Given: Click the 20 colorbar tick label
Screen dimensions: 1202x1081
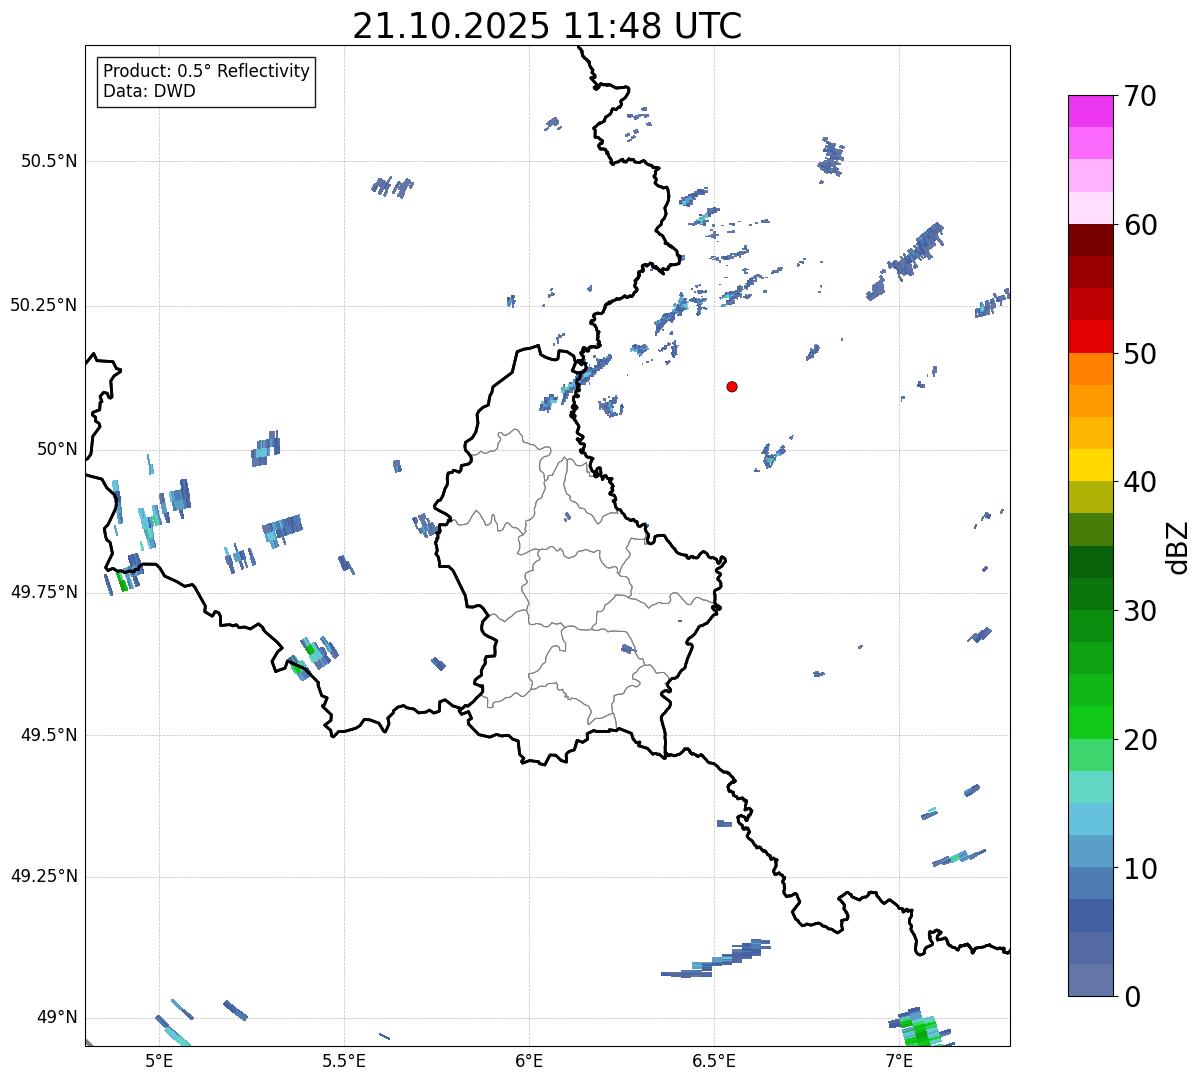Looking at the screenshot, I should 1140,740.
